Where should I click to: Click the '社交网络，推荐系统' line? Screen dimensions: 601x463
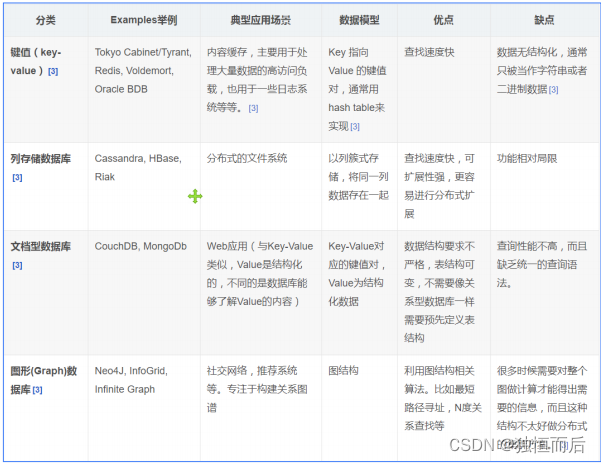pos(252,371)
